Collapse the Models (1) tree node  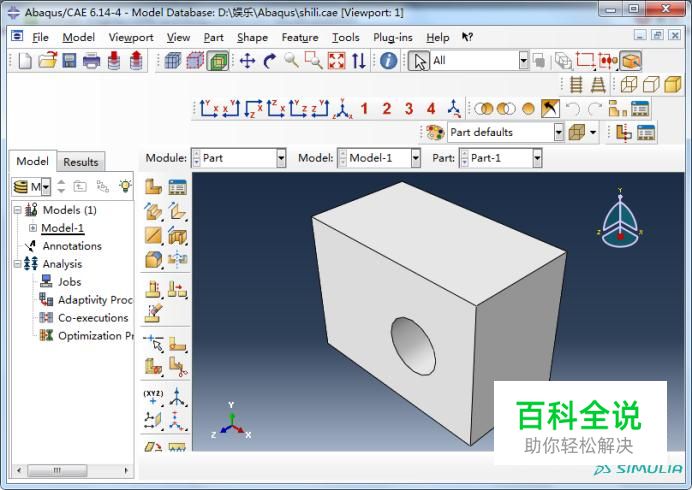click(17, 210)
